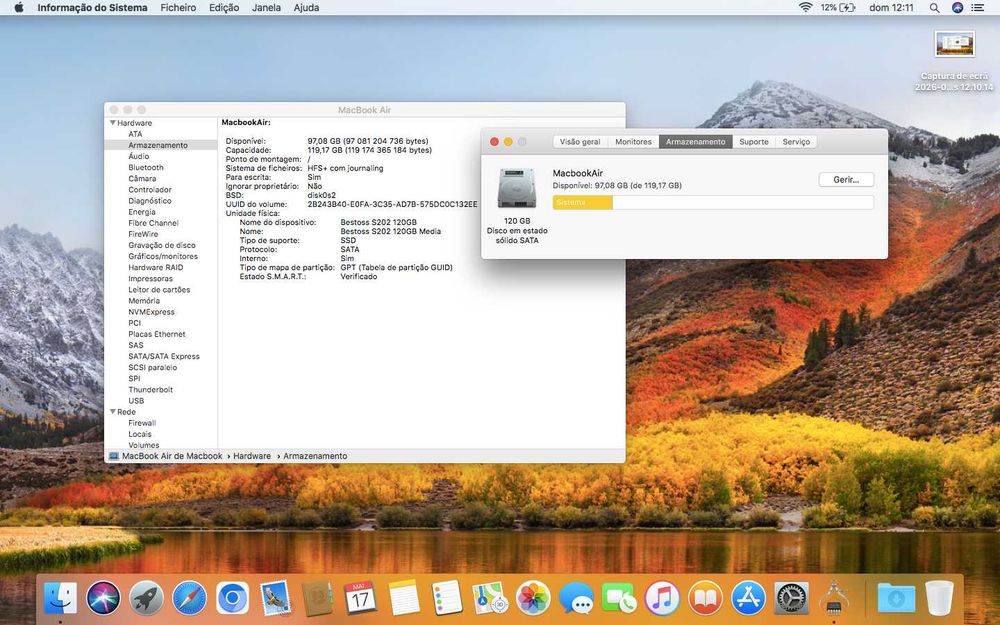Select Energia in the Hardware list
The width and height of the screenshot is (1000, 625).
(142, 212)
